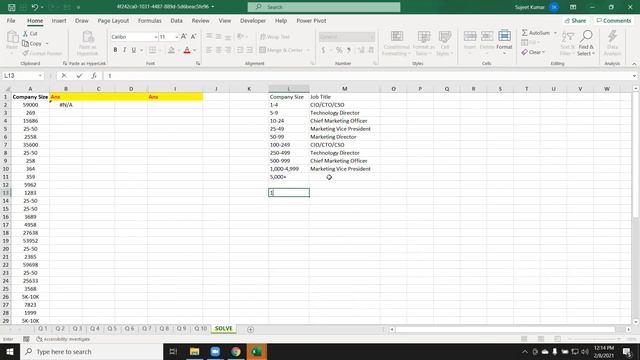
Task: Switch to the Formulas tab
Action: point(149,20)
